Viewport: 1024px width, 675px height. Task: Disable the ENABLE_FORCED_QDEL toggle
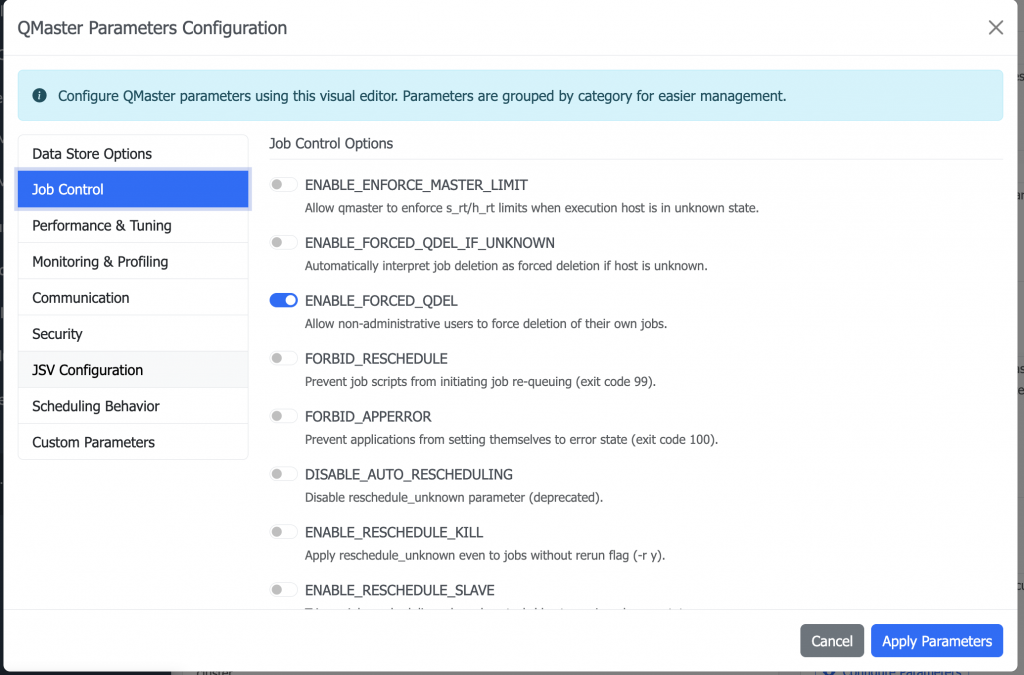click(284, 301)
